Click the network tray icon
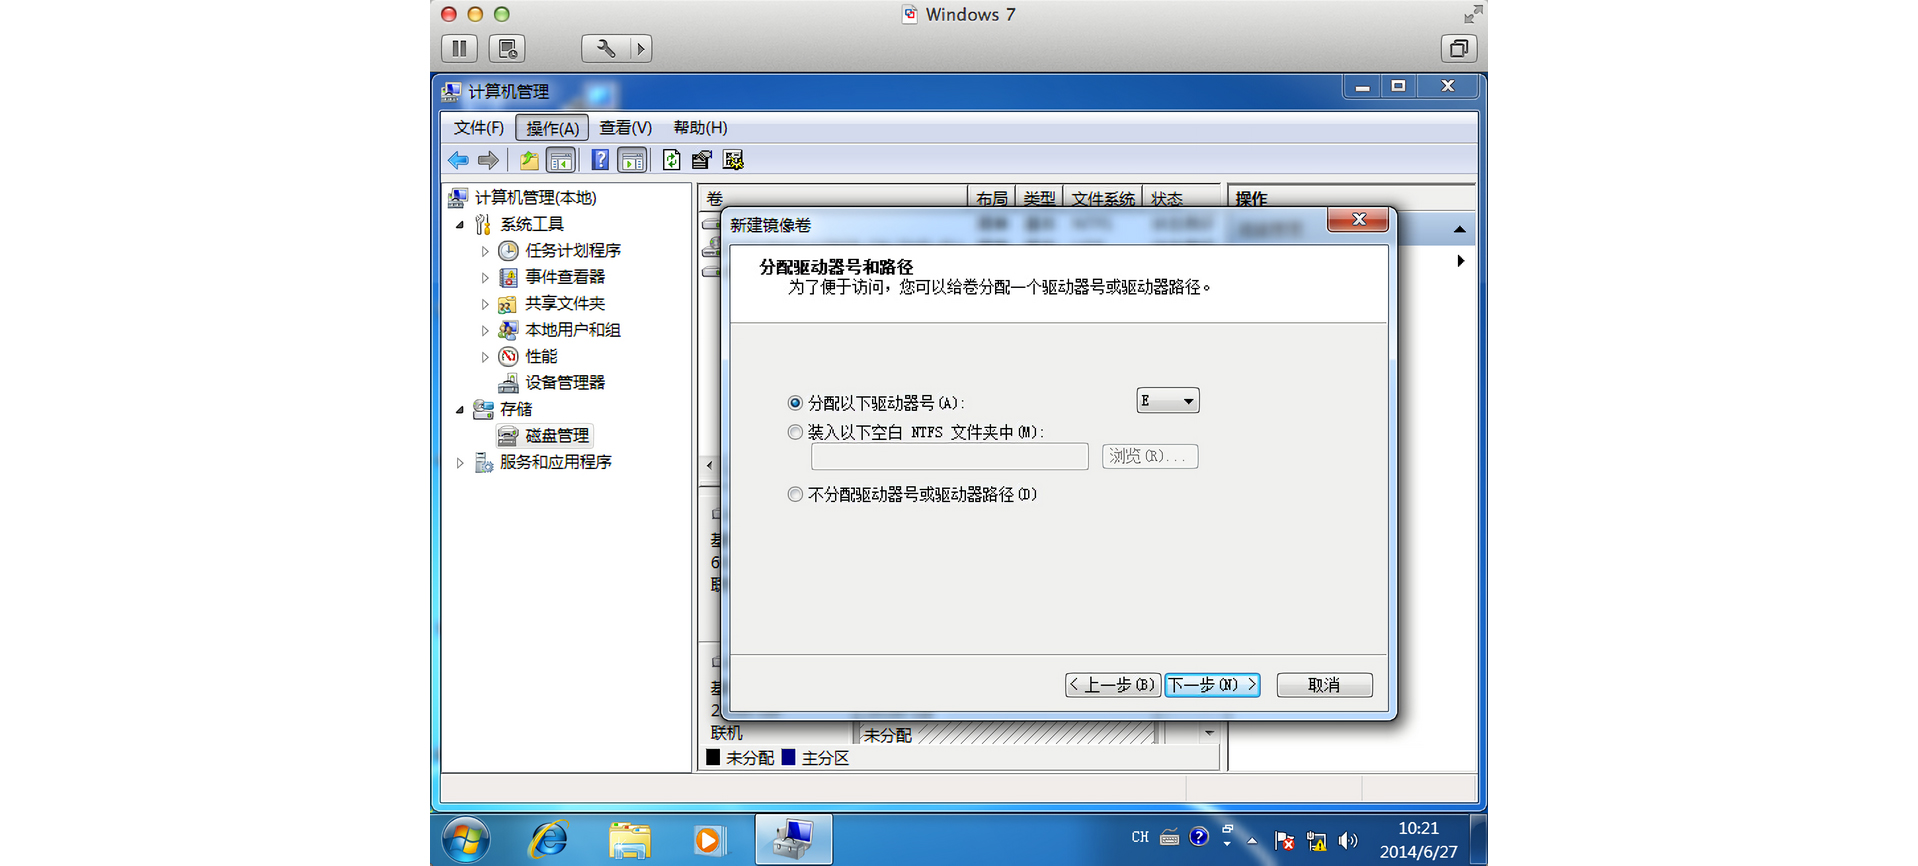Screen dimensions: 1918x866 click(1317, 841)
